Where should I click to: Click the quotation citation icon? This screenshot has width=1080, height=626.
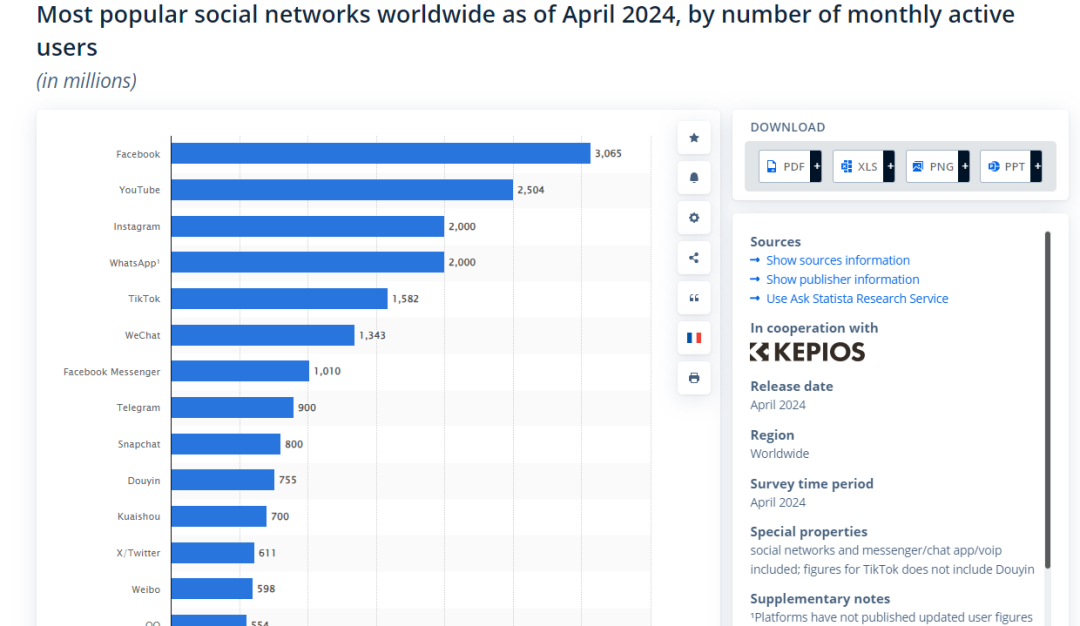coord(694,298)
